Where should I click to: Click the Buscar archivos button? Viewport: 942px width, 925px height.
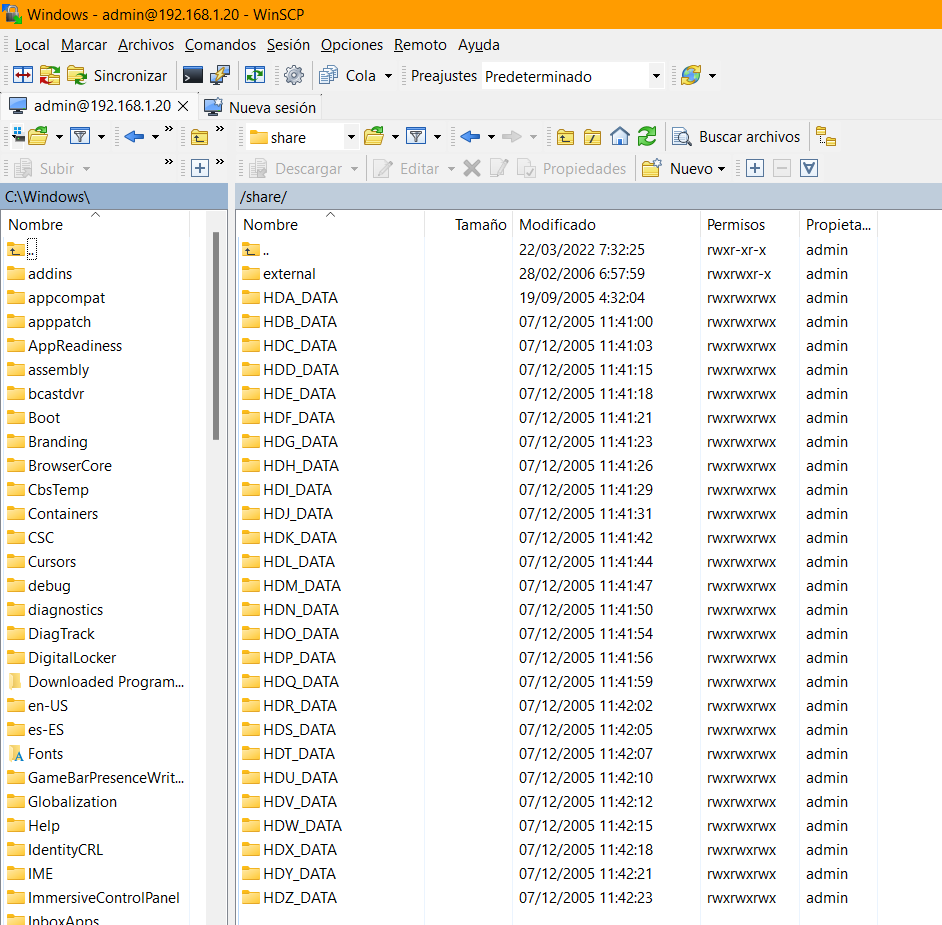[x=737, y=137]
